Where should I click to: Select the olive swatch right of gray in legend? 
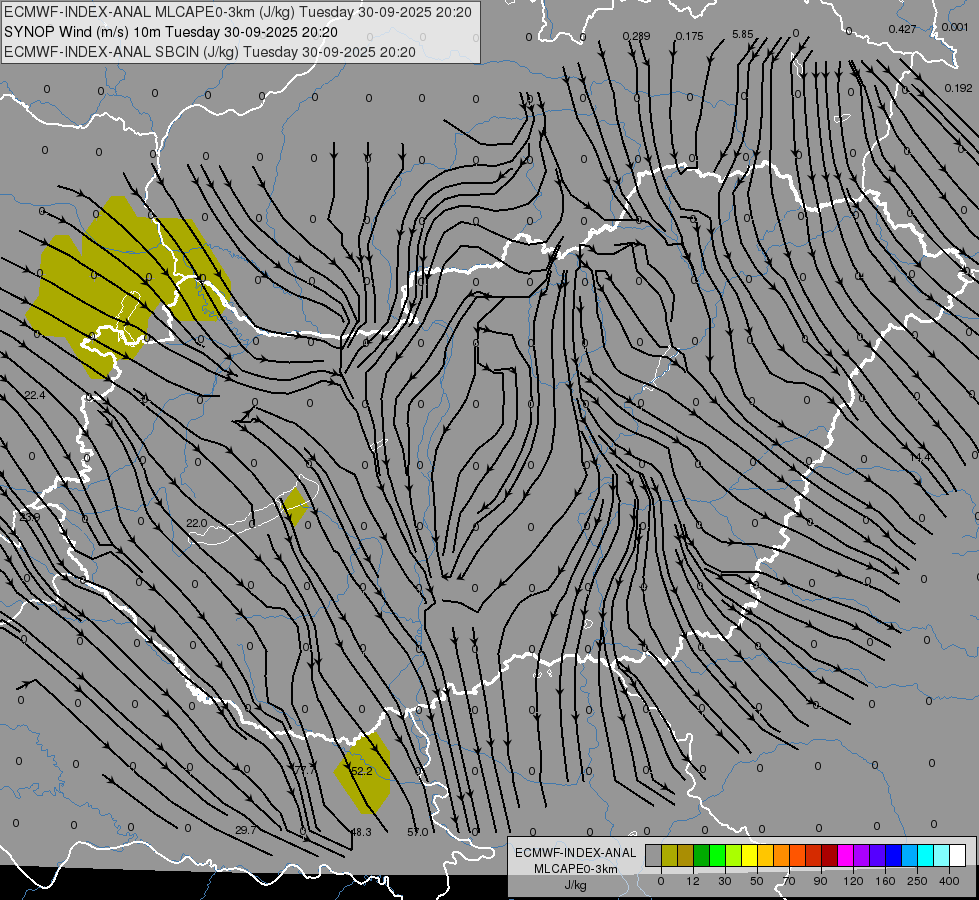click(x=669, y=855)
